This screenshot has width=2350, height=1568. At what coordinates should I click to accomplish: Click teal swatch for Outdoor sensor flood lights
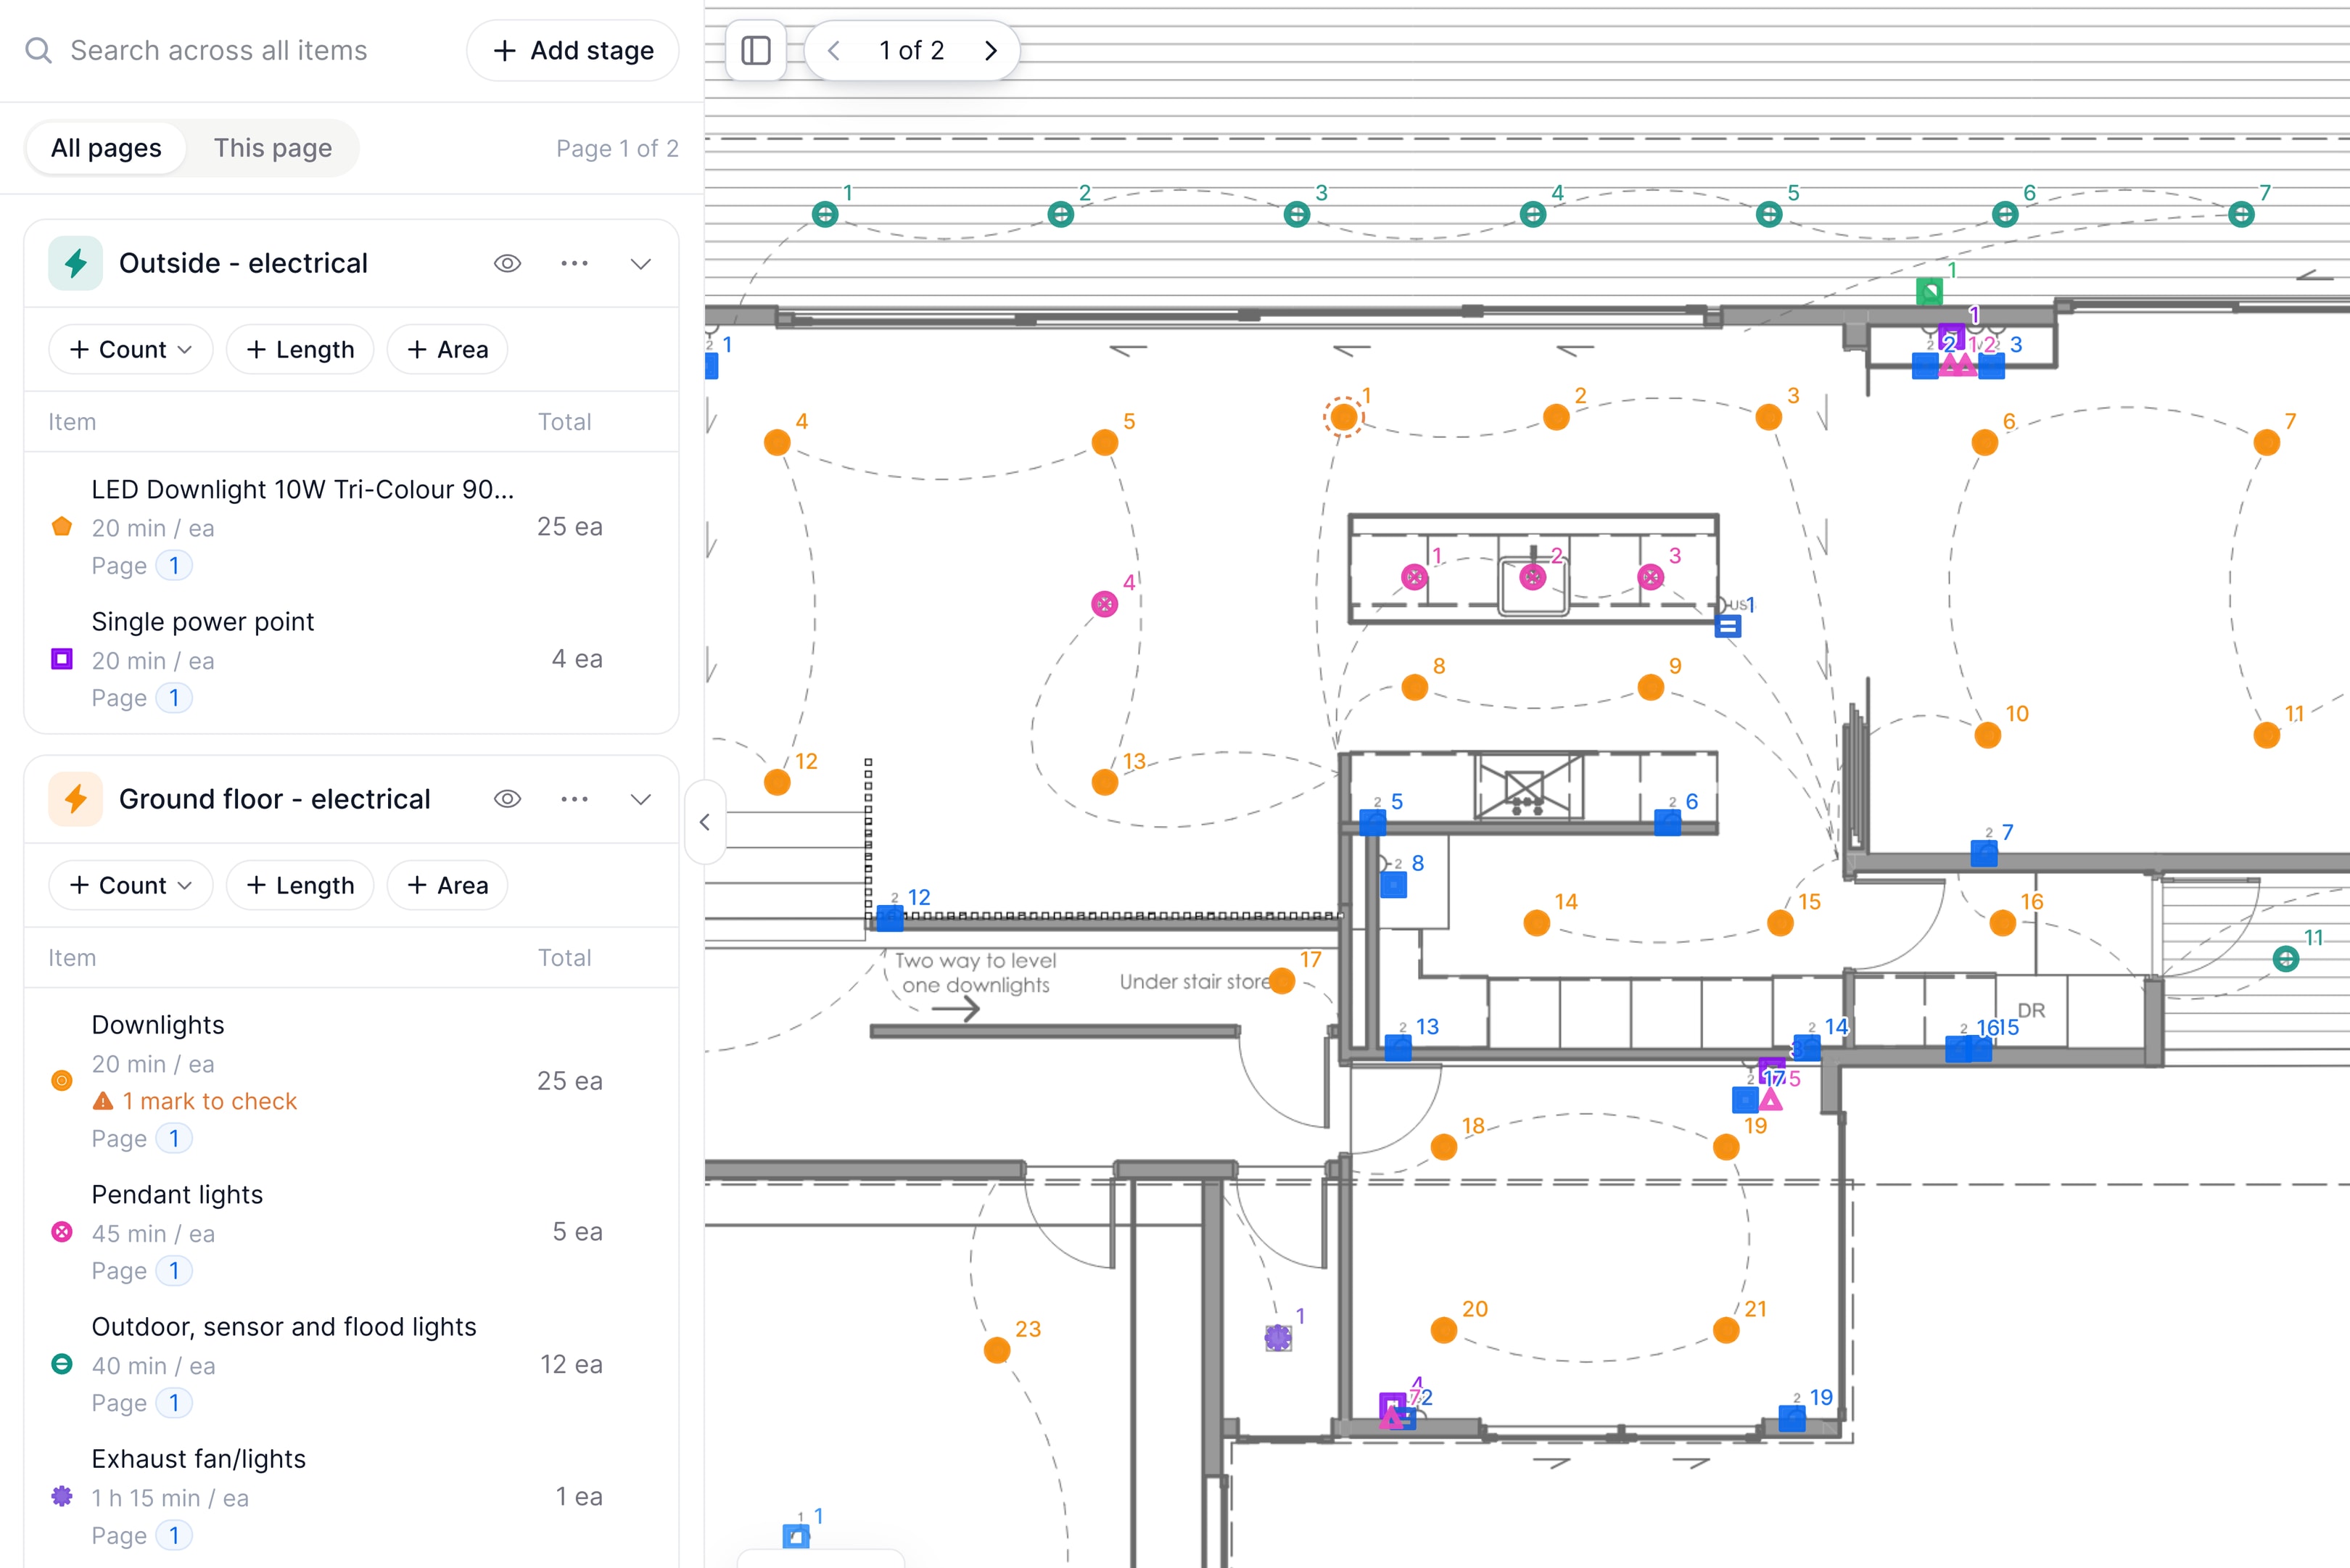(x=62, y=1364)
